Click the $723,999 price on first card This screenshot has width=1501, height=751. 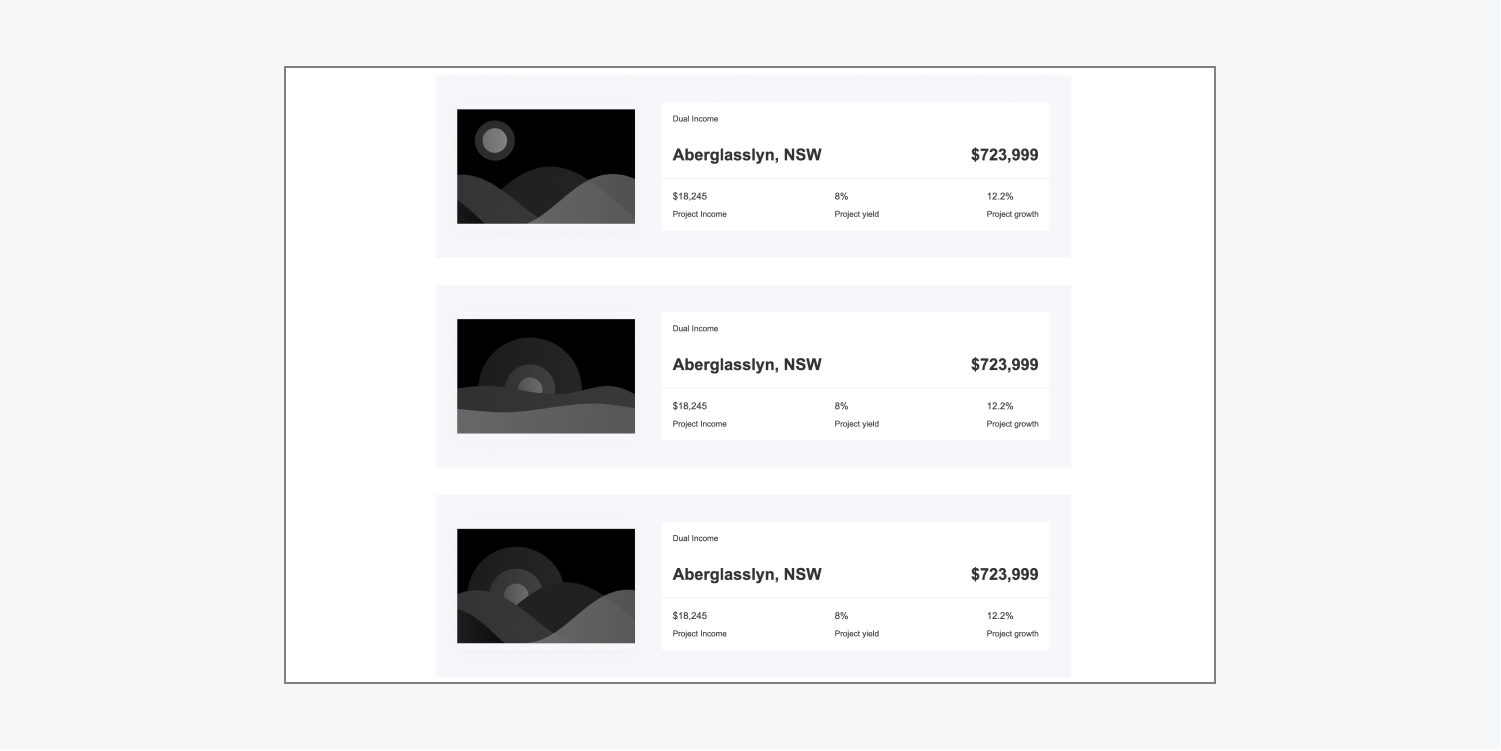pos(1003,155)
